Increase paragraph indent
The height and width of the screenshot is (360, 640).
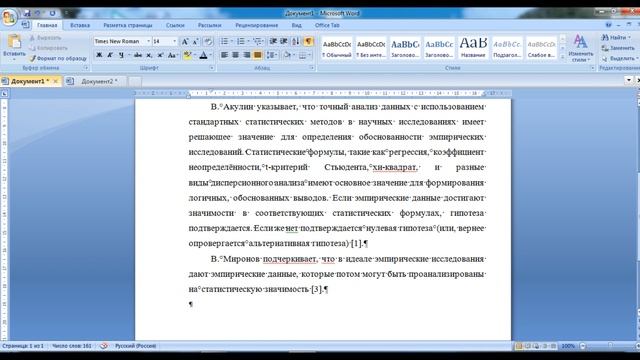284,41
